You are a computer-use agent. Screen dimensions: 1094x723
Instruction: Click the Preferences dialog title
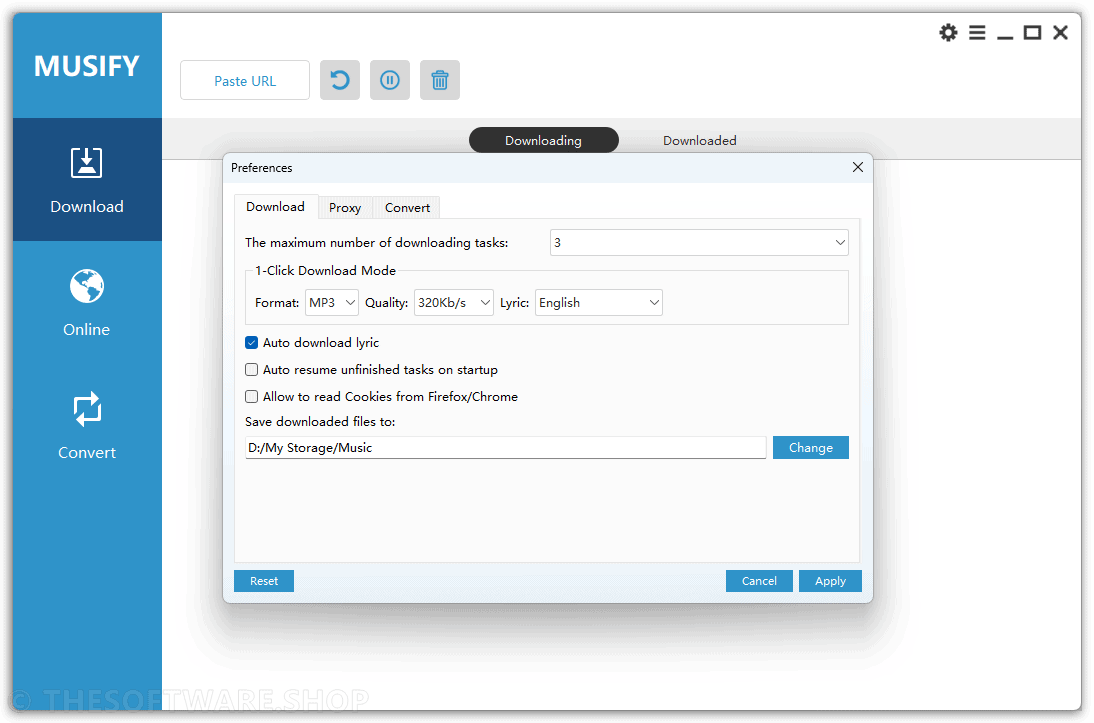tap(262, 168)
